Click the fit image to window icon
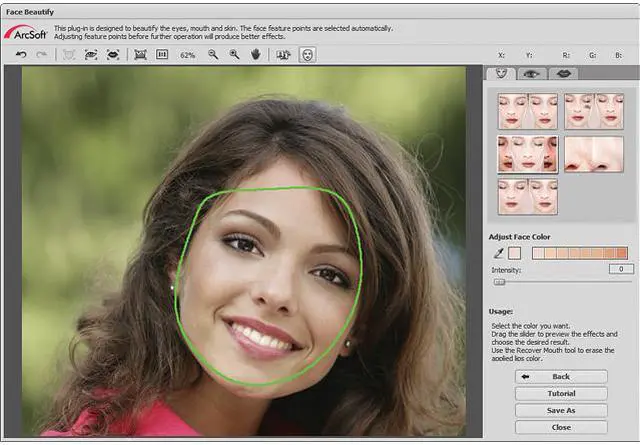Screen dimensions: 640x445 pos(140,55)
